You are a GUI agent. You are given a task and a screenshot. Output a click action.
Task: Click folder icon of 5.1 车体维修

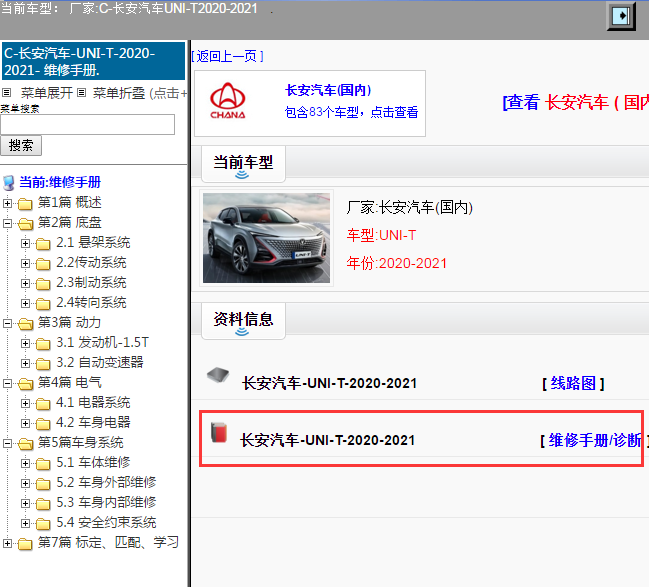[x=43, y=464]
